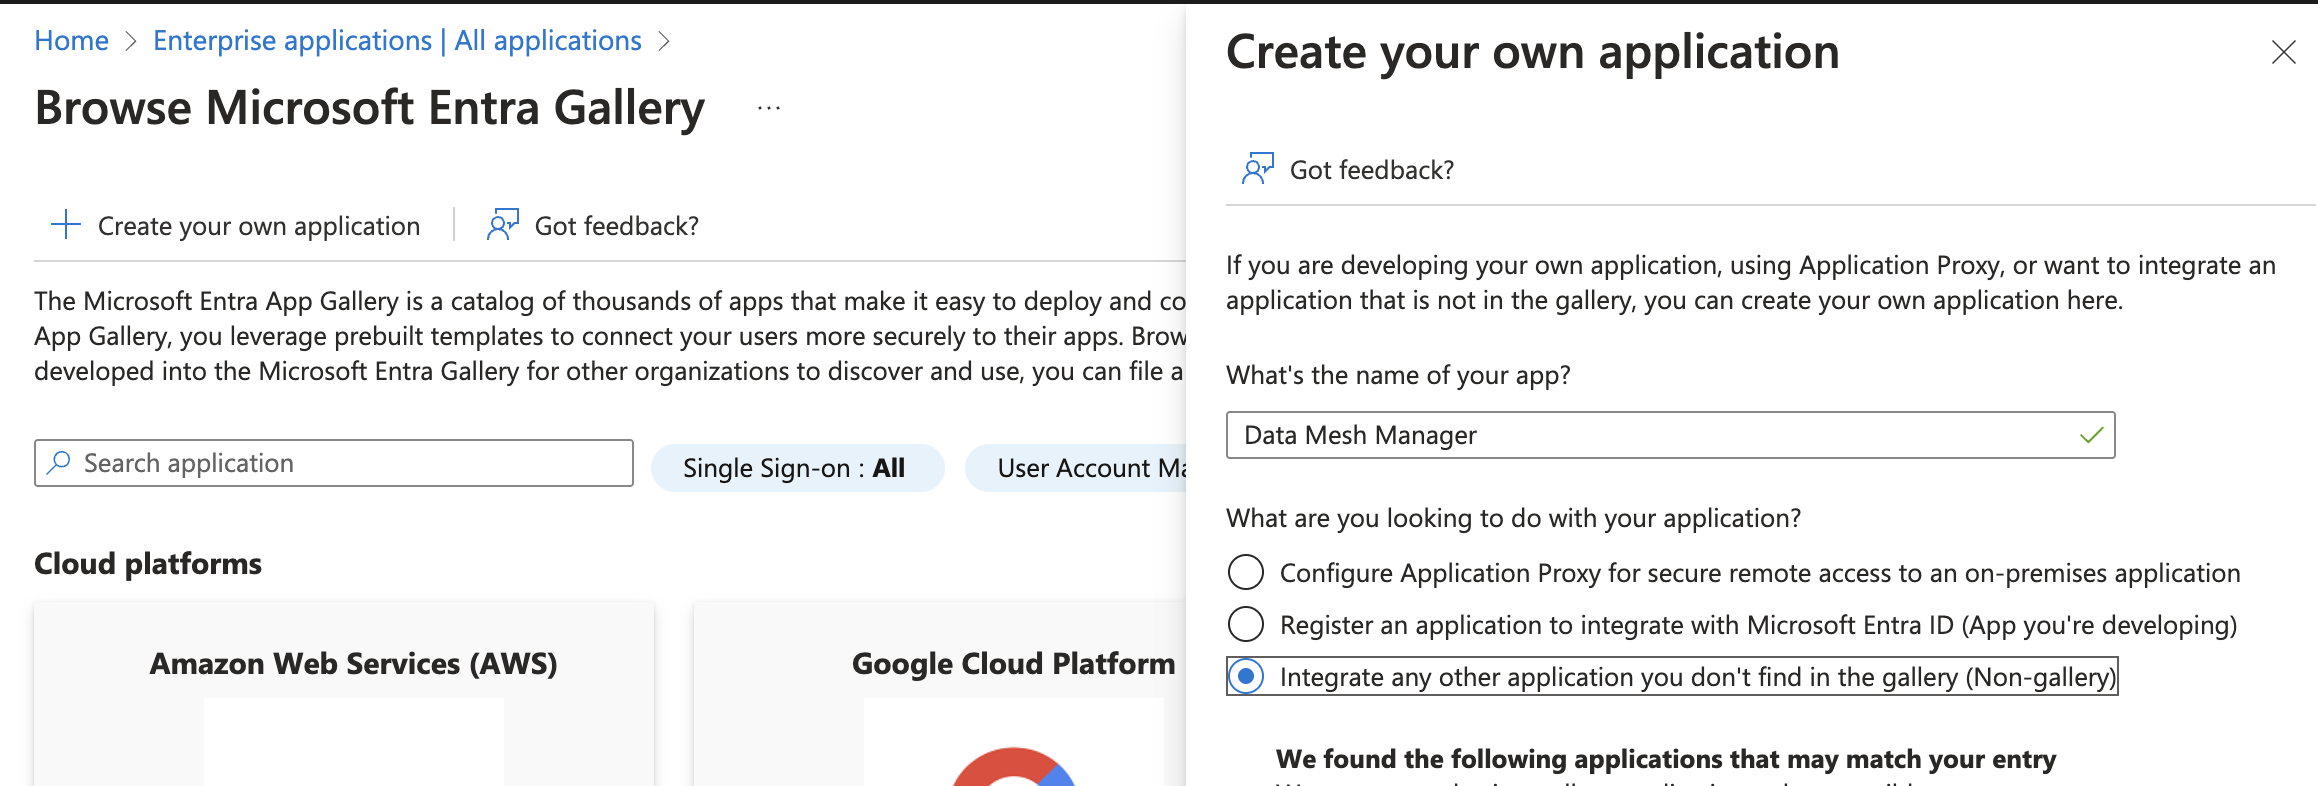This screenshot has width=2318, height=786.
Task: Click the Data Mesh Manager app name field
Action: point(1650,435)
